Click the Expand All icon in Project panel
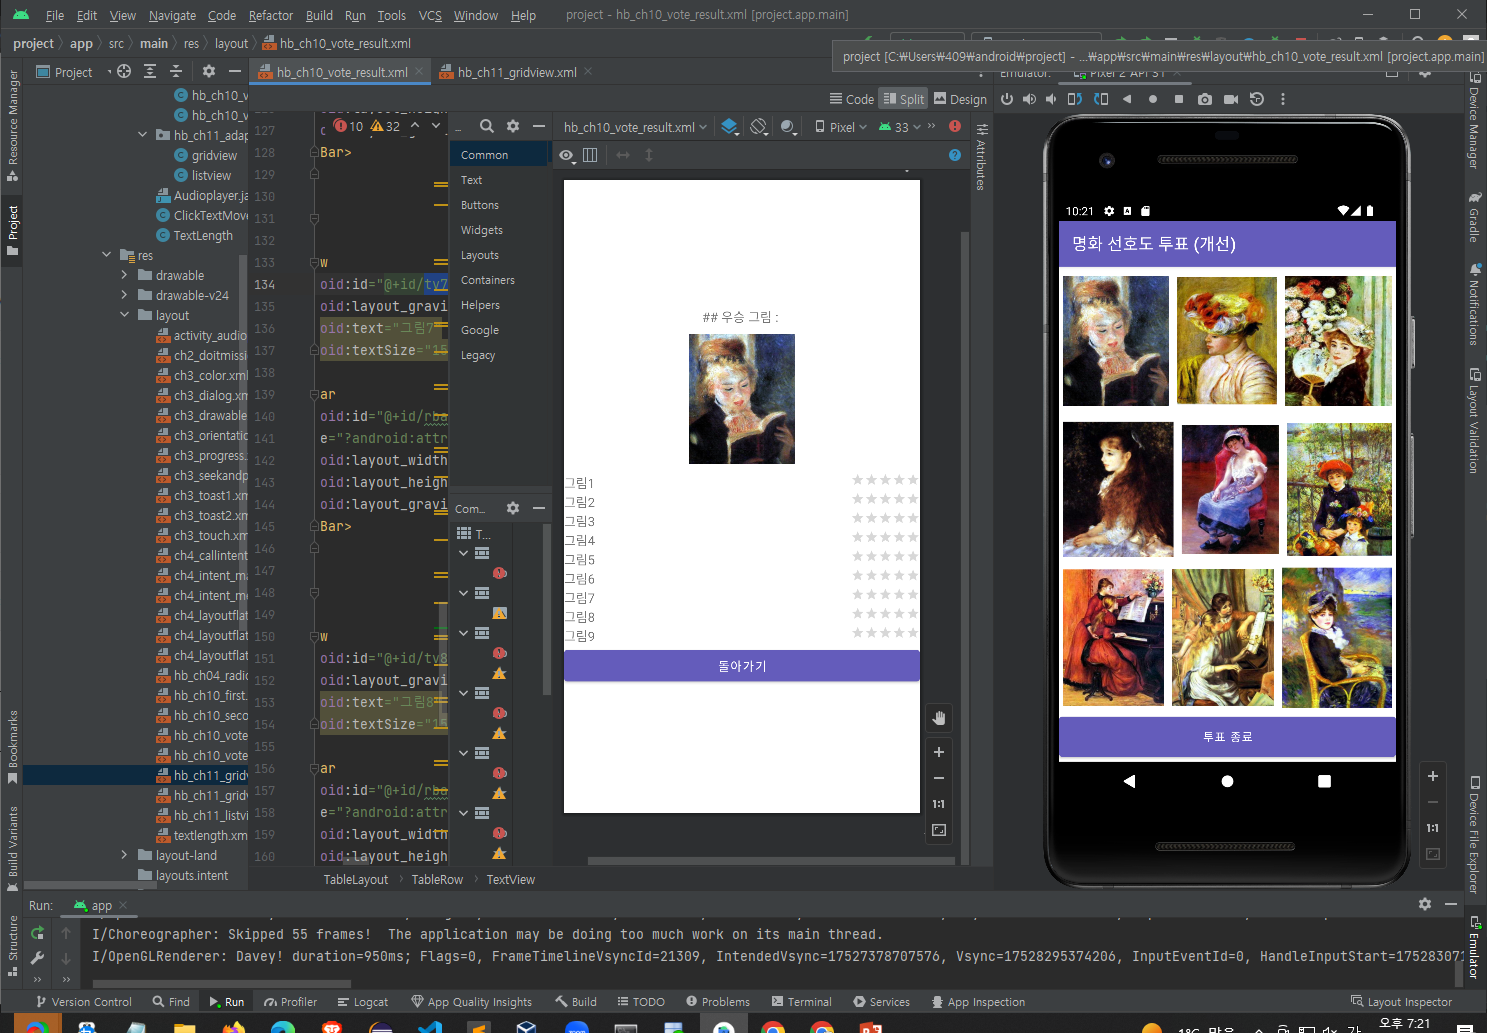The height and width of the screenshot is (1033, 1487). (x=150, y=71)
